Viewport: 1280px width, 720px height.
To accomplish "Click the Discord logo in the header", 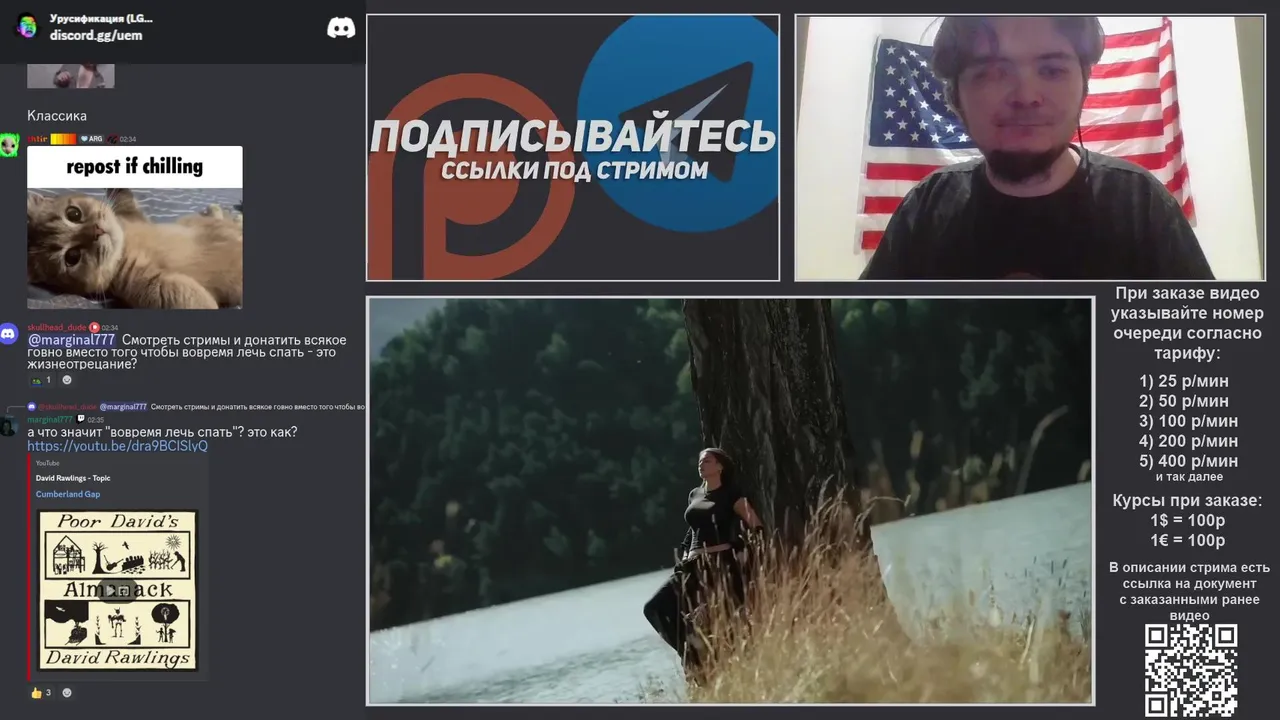I will 341,27.
